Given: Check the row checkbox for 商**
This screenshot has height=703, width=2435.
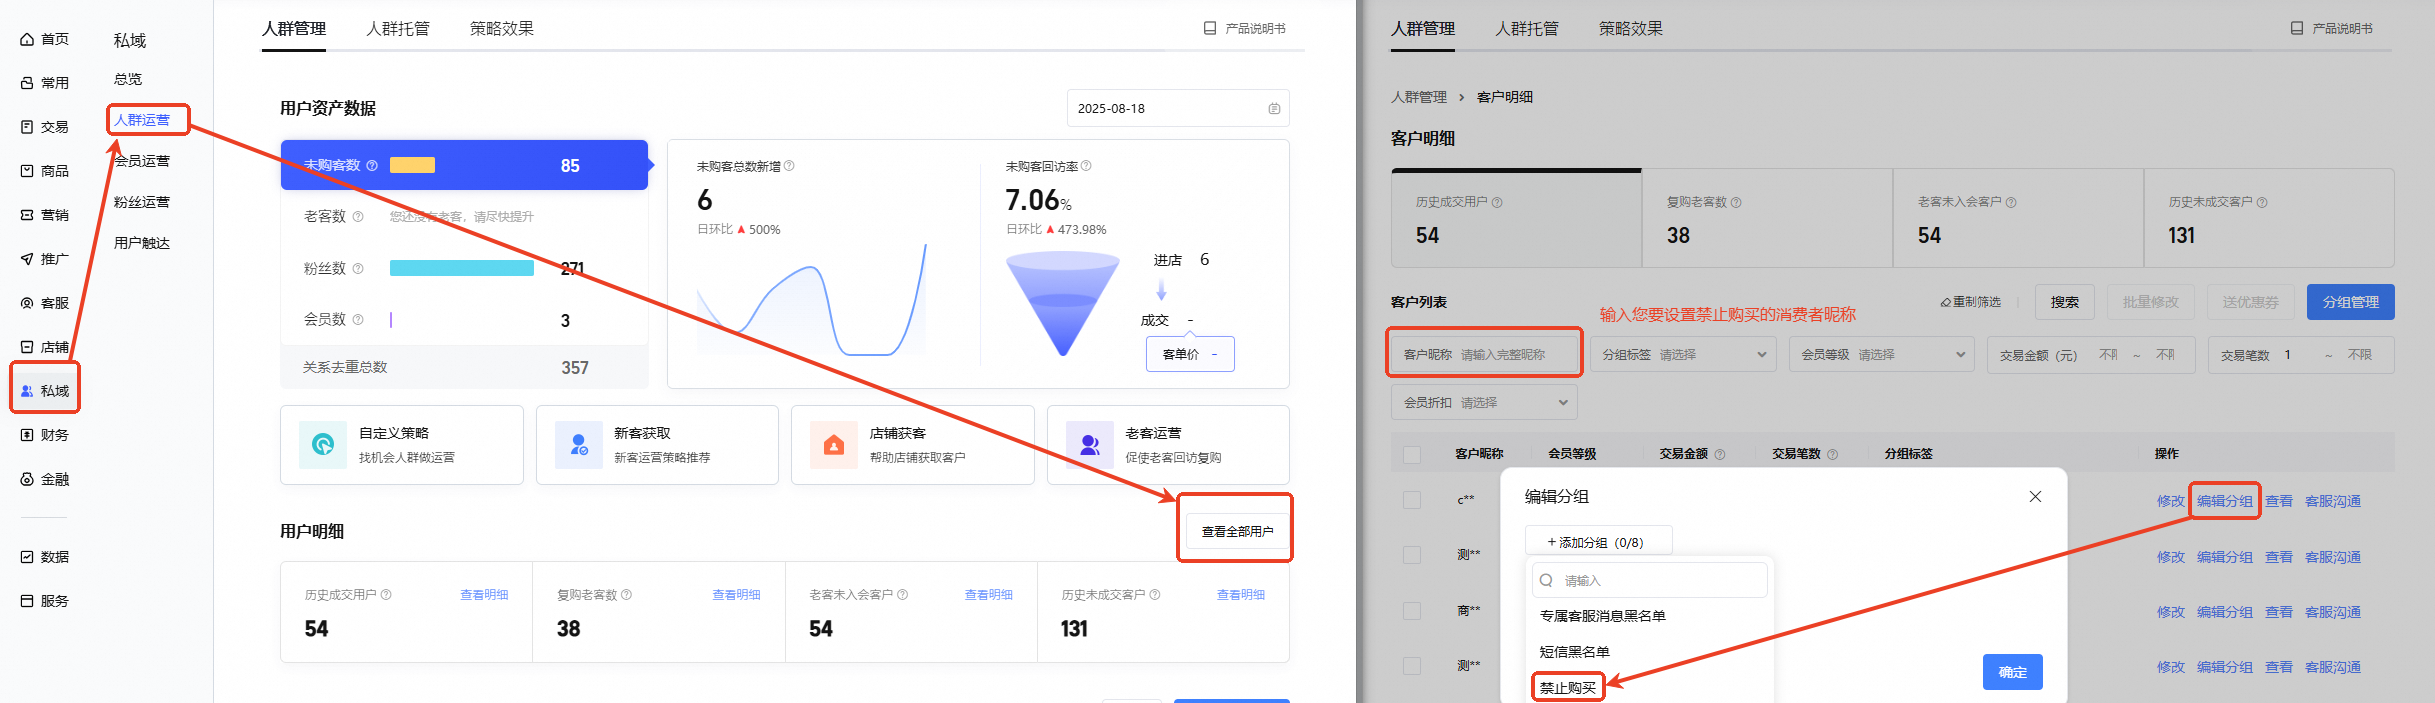Looking at the screenshot, I should coord(1412,611).
